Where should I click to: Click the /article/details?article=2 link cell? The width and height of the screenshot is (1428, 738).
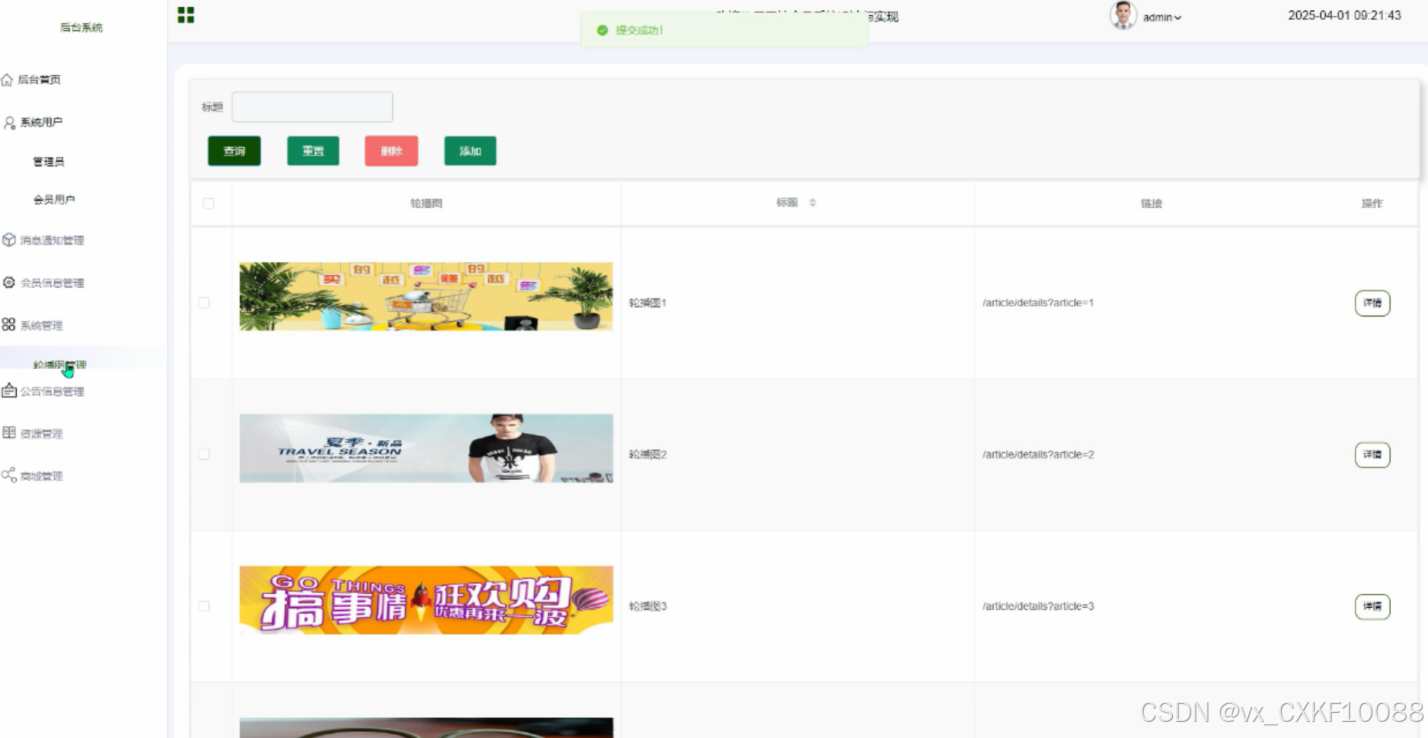point(1038,454)
